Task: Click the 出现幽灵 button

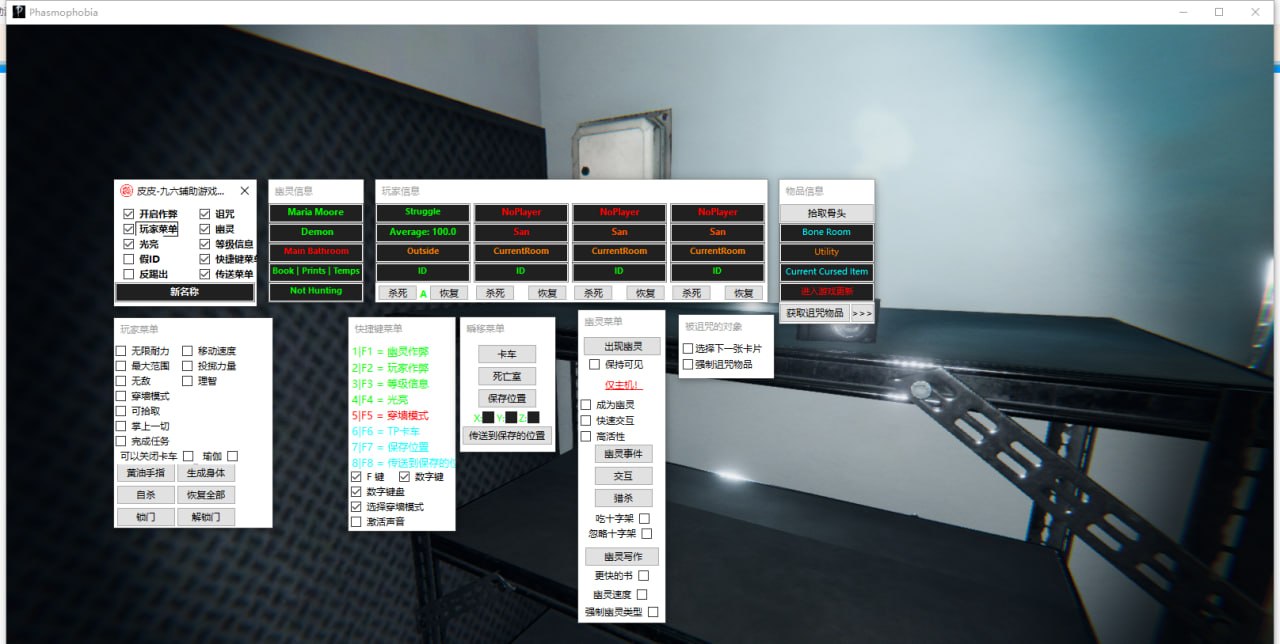Action: tap(622, 346)
